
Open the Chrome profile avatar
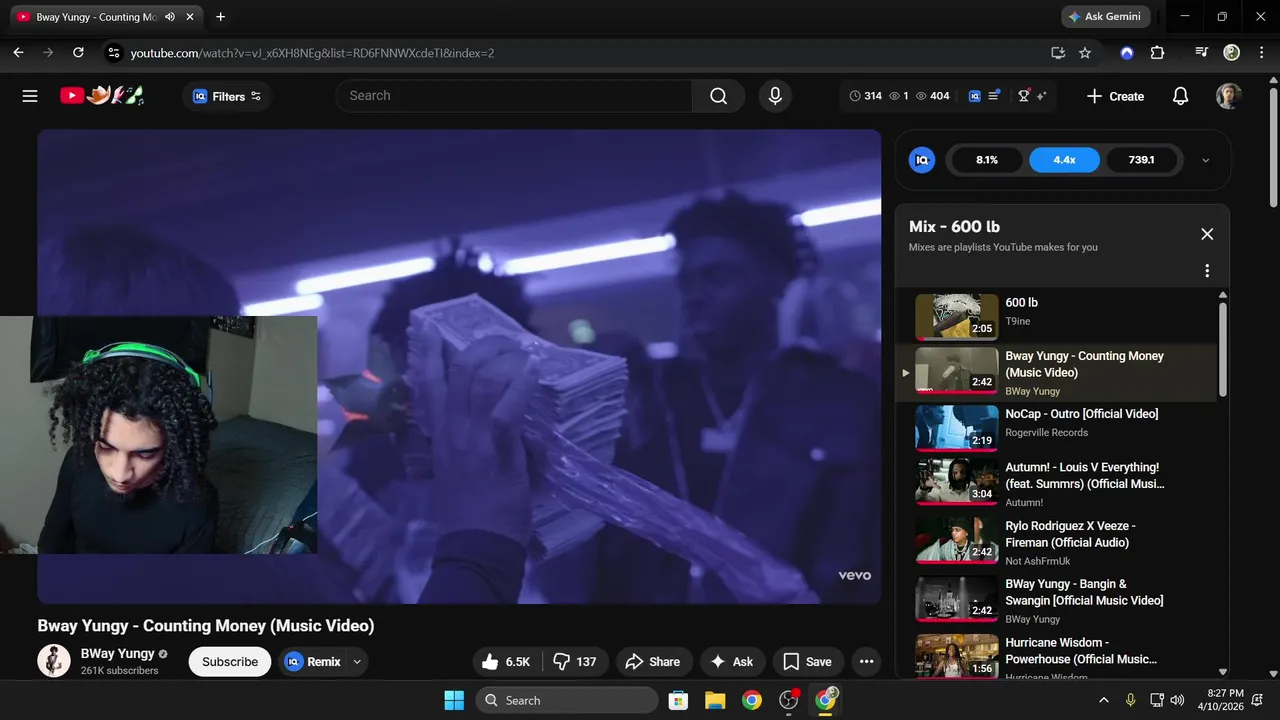[x=1232, y=53]
